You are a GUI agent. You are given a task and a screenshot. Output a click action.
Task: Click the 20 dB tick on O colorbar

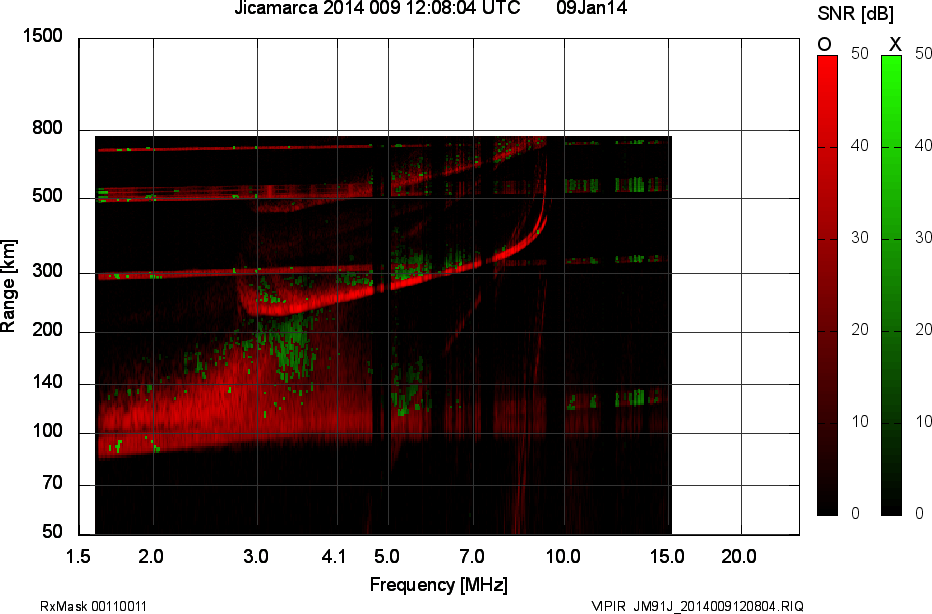(x=860, y=329)
